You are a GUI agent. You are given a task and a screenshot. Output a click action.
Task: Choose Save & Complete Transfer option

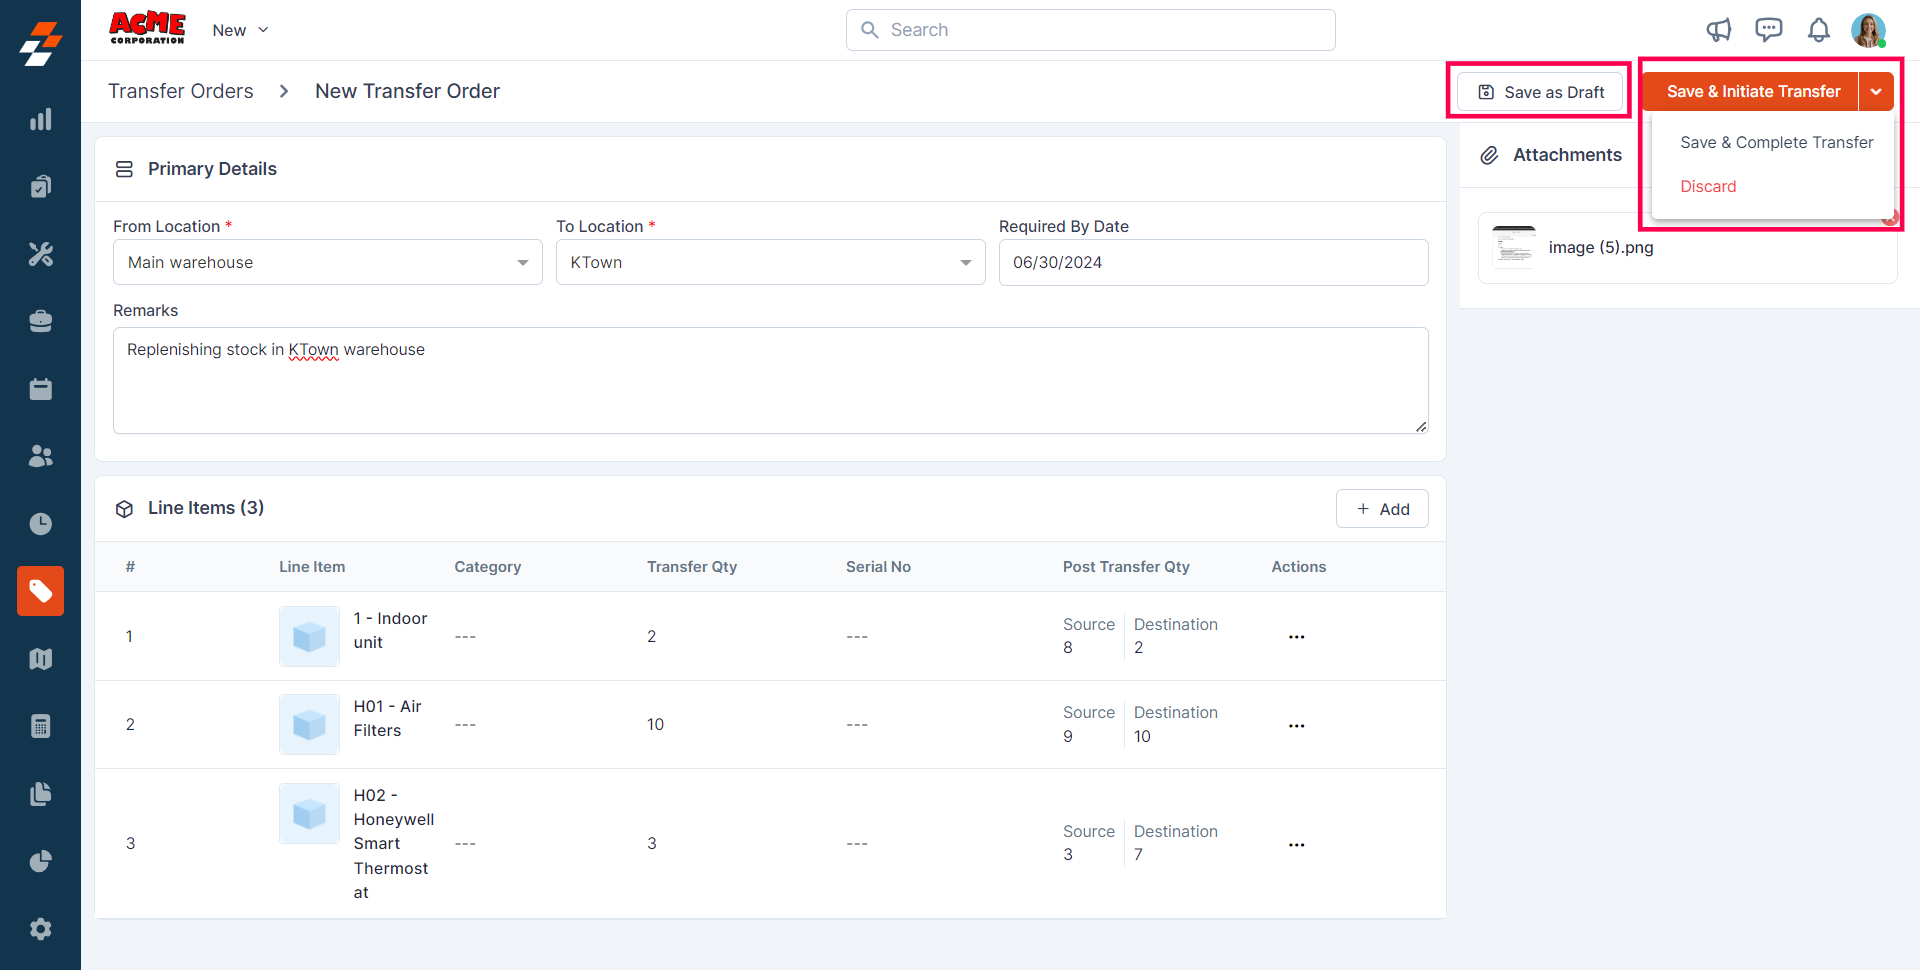(1776, 142)
